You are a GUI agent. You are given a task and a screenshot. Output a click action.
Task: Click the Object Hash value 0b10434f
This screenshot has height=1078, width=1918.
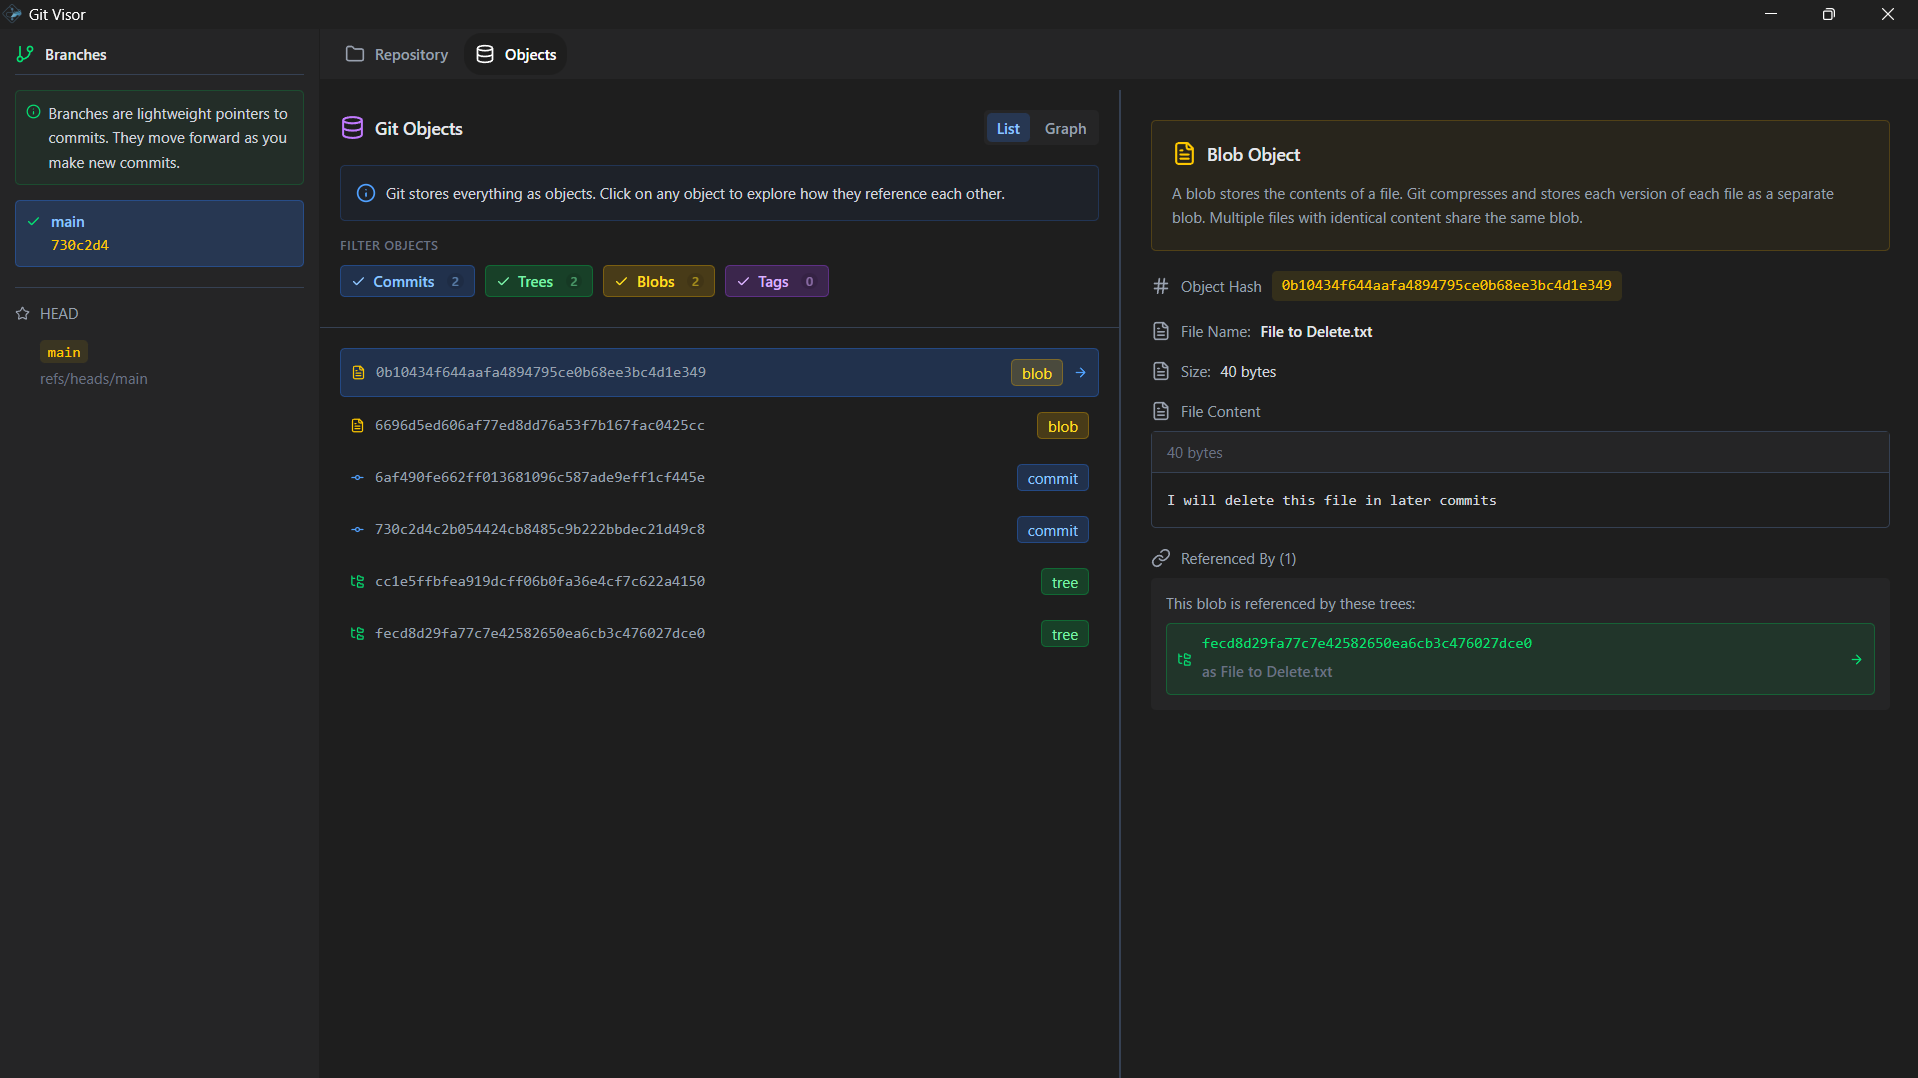pos(1446,286)
